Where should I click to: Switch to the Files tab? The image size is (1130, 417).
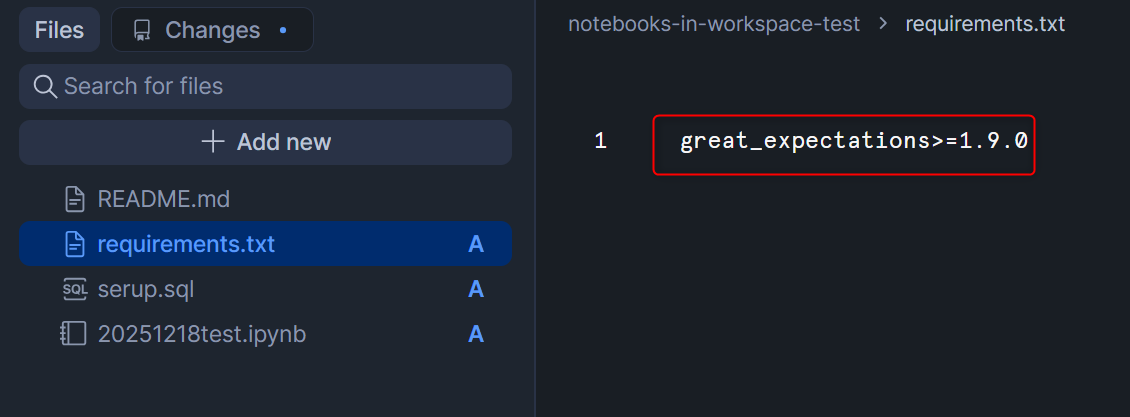tap(59, 30)
